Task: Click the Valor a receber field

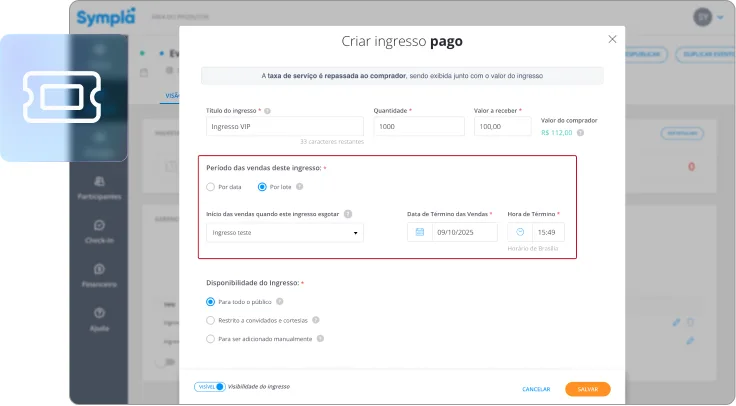Action: point(502,127)
